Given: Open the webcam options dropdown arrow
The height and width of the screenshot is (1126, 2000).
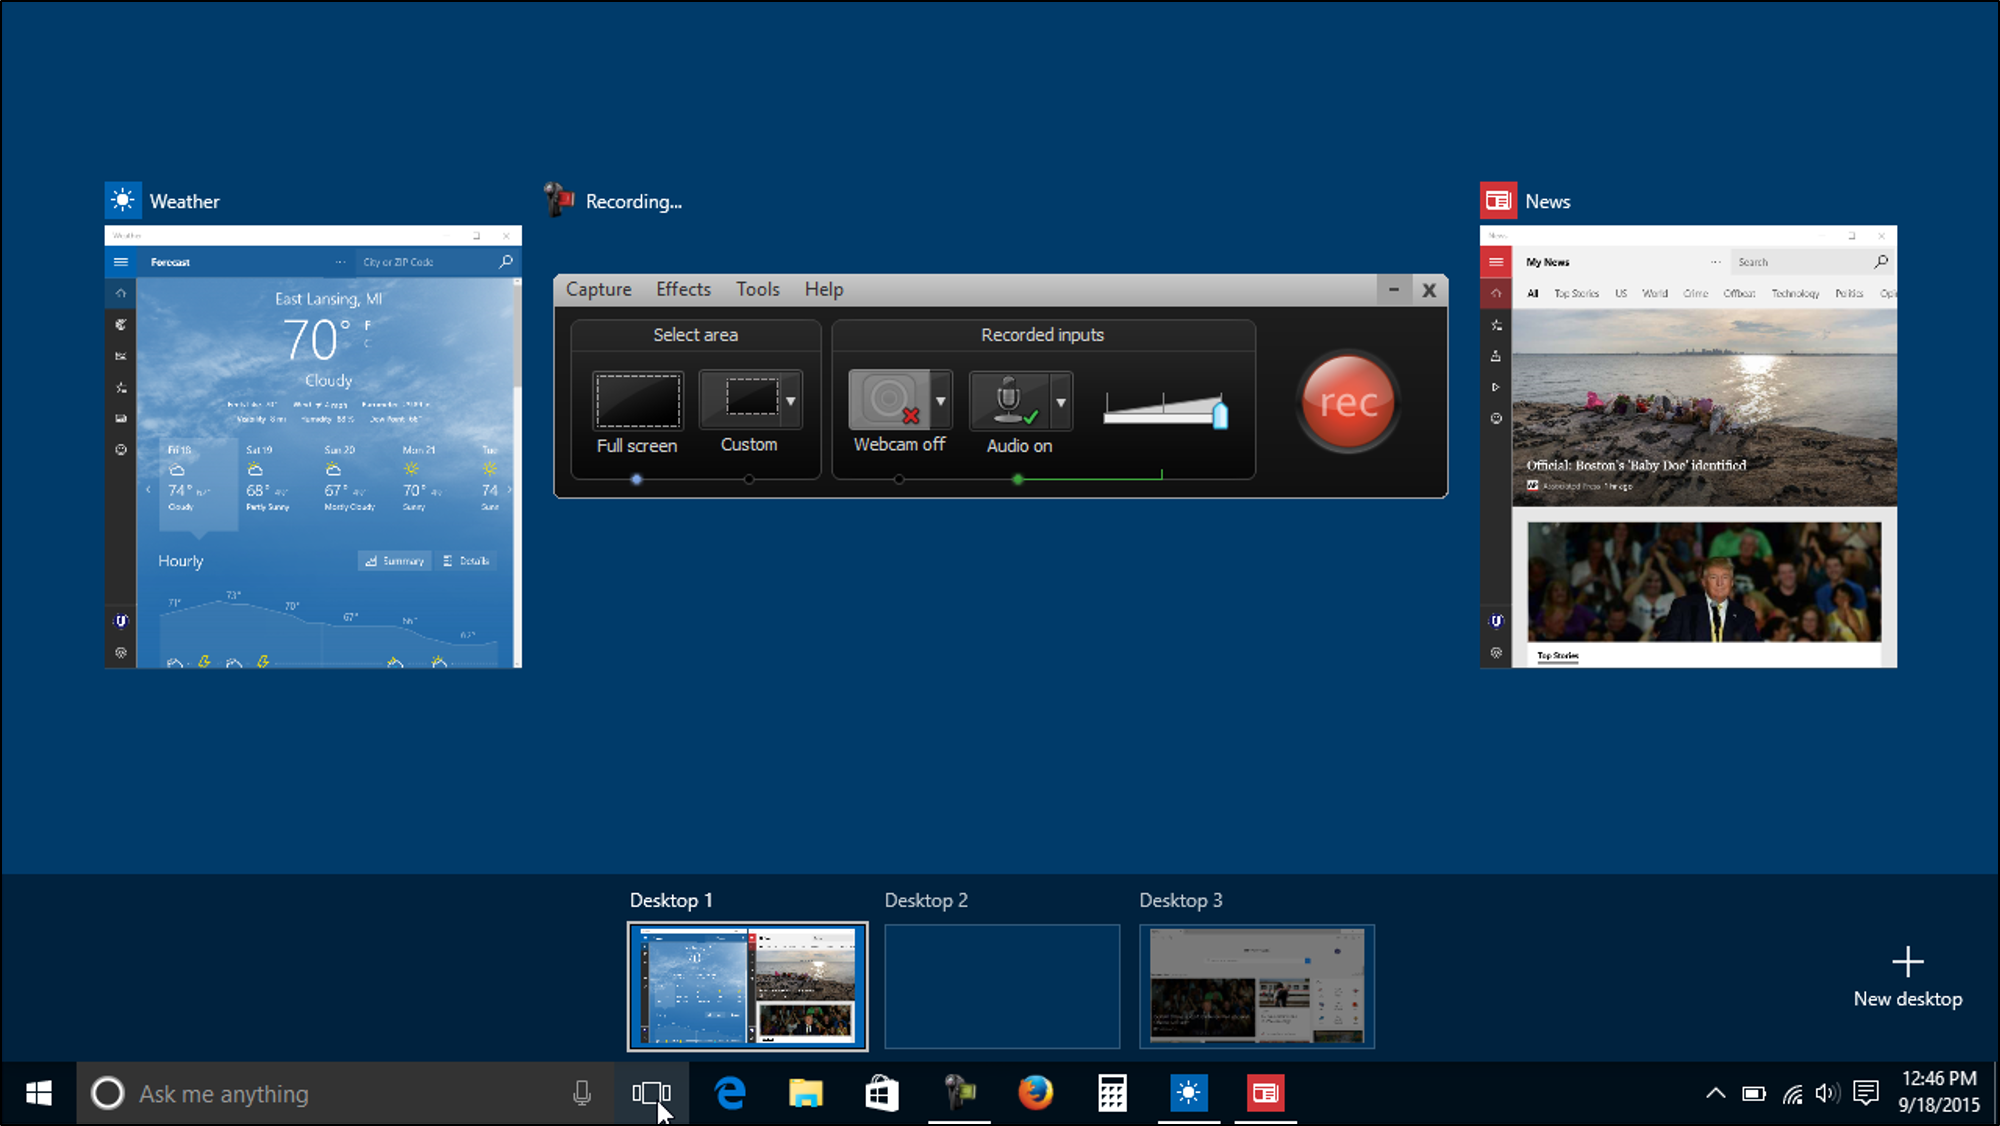Looking at the screenshot, I should [940, 401].
